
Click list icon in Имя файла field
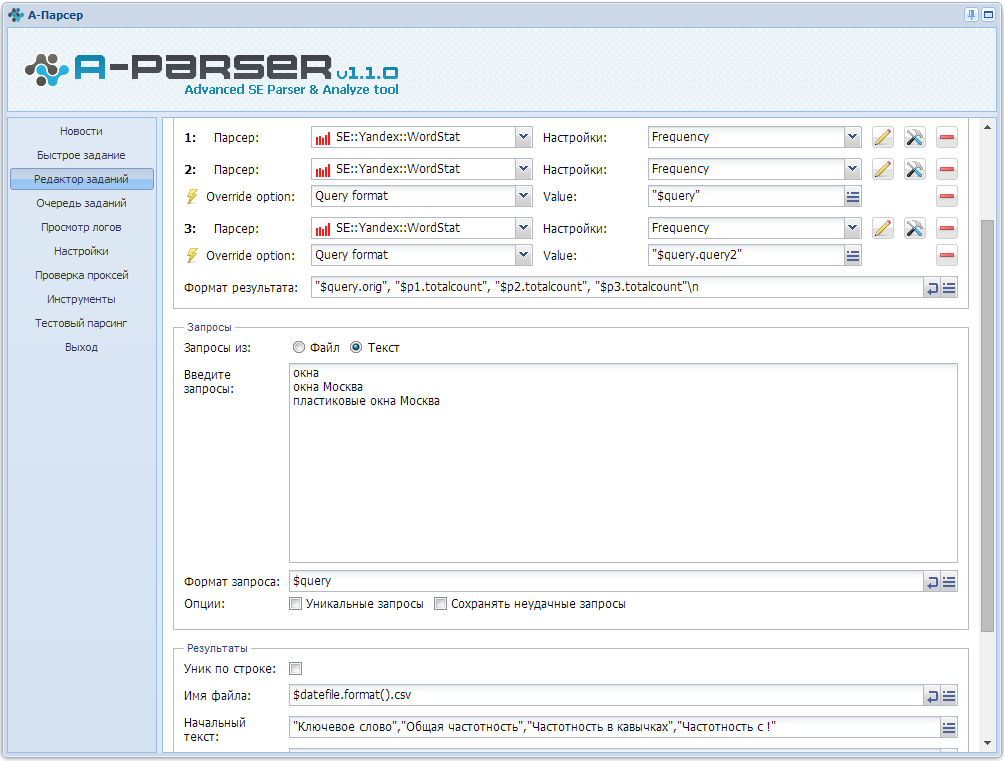tap(949, 696)
